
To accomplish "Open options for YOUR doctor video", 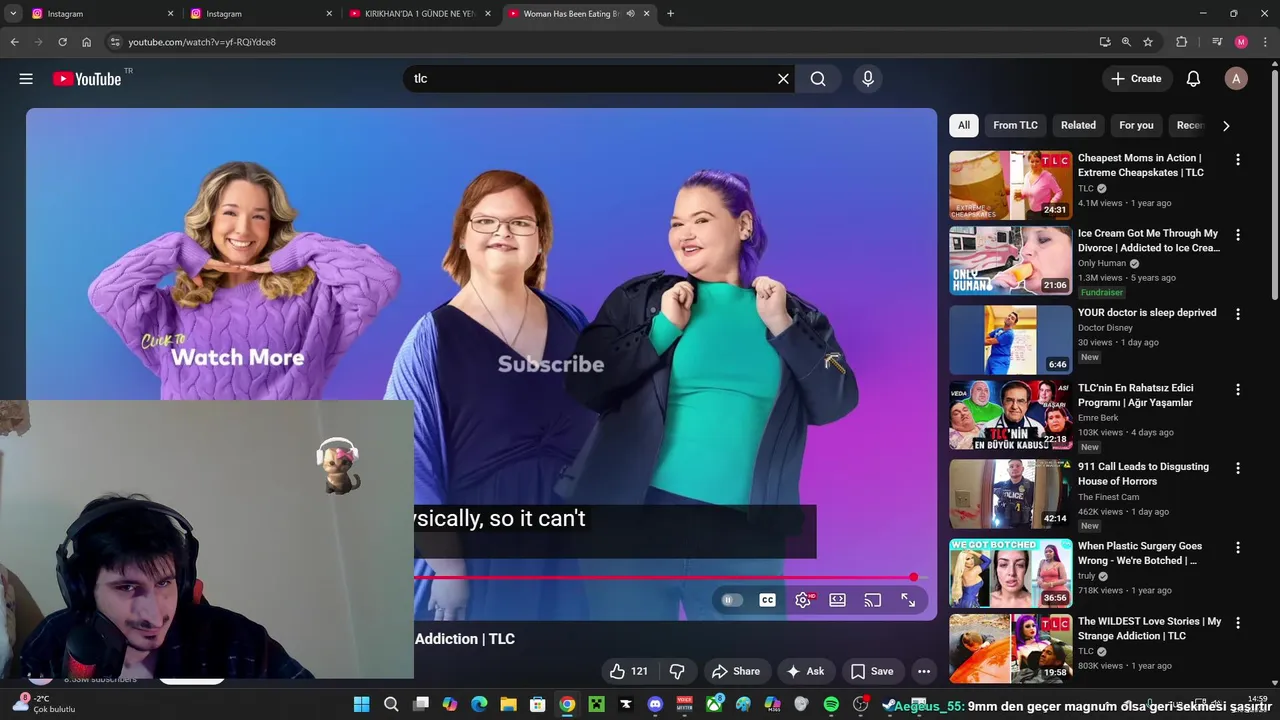I will 1238,314.
